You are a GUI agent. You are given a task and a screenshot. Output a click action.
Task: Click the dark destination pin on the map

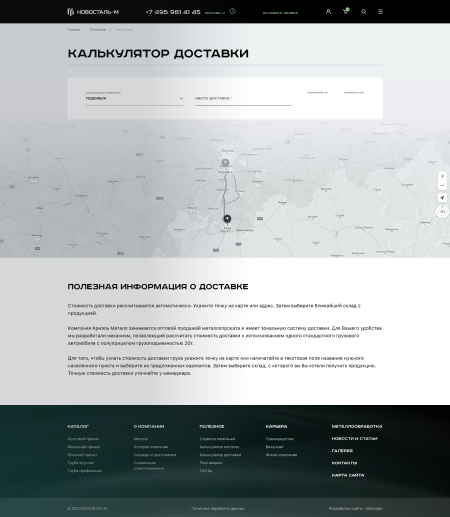pos(227,219)
